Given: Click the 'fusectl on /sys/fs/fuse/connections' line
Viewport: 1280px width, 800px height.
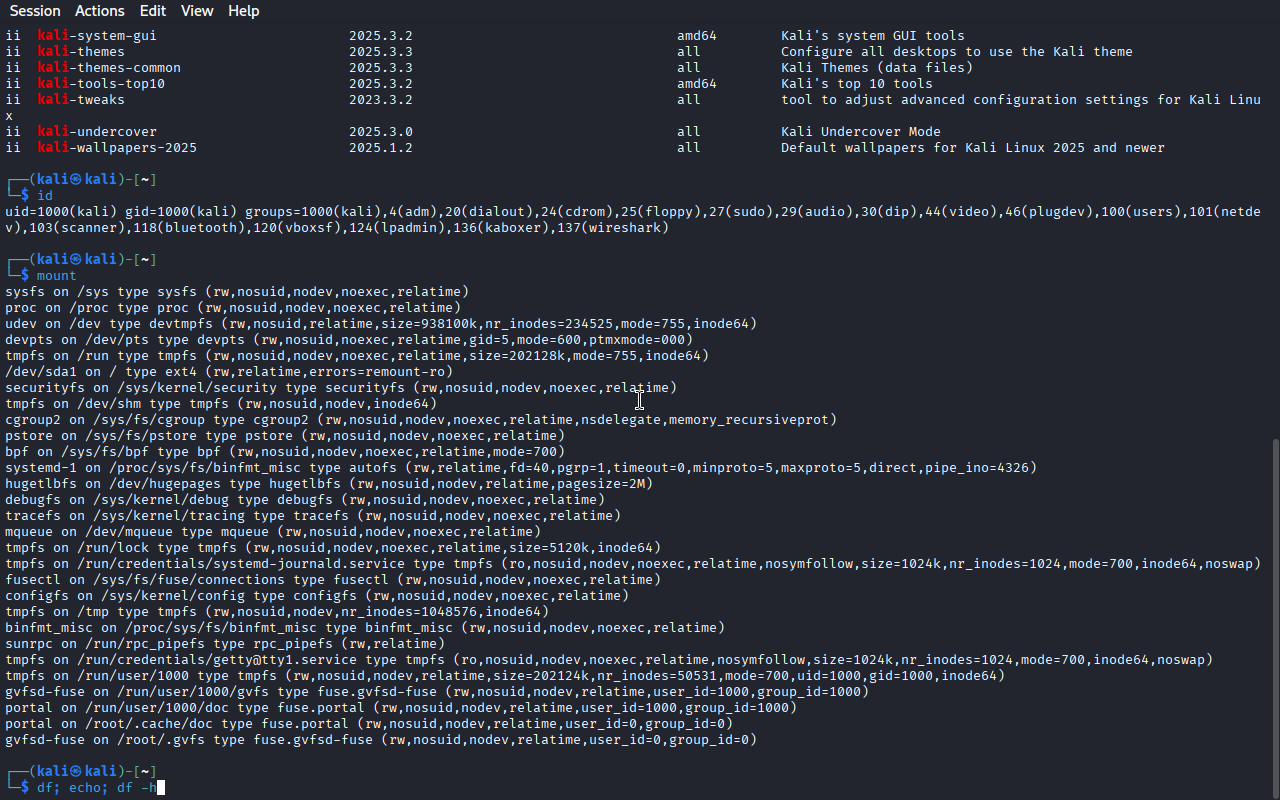Looking at the screenshot, I should click(x=333, y=580).
